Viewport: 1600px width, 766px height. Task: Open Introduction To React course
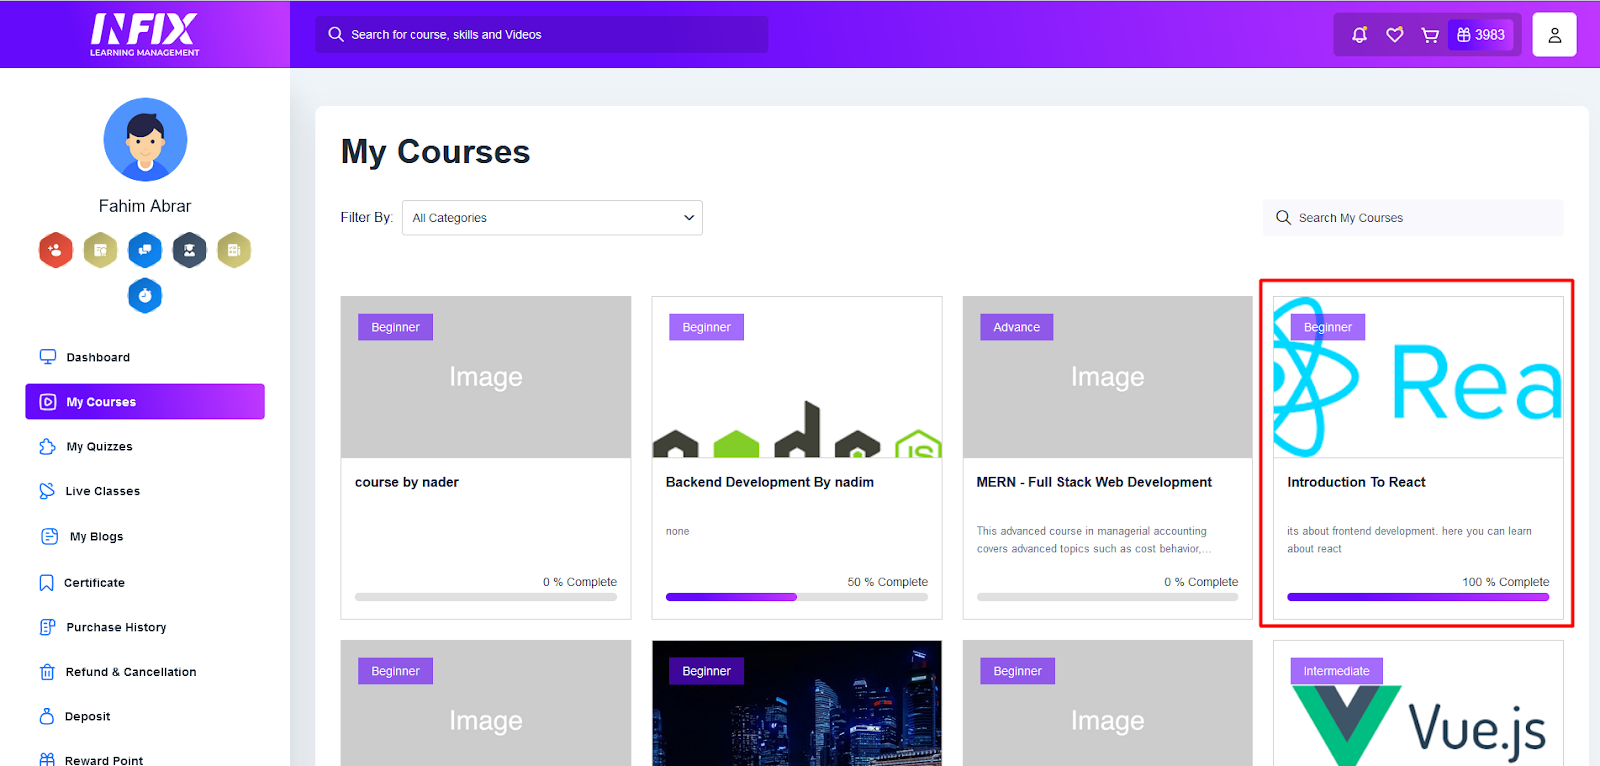pos(1356,482)
